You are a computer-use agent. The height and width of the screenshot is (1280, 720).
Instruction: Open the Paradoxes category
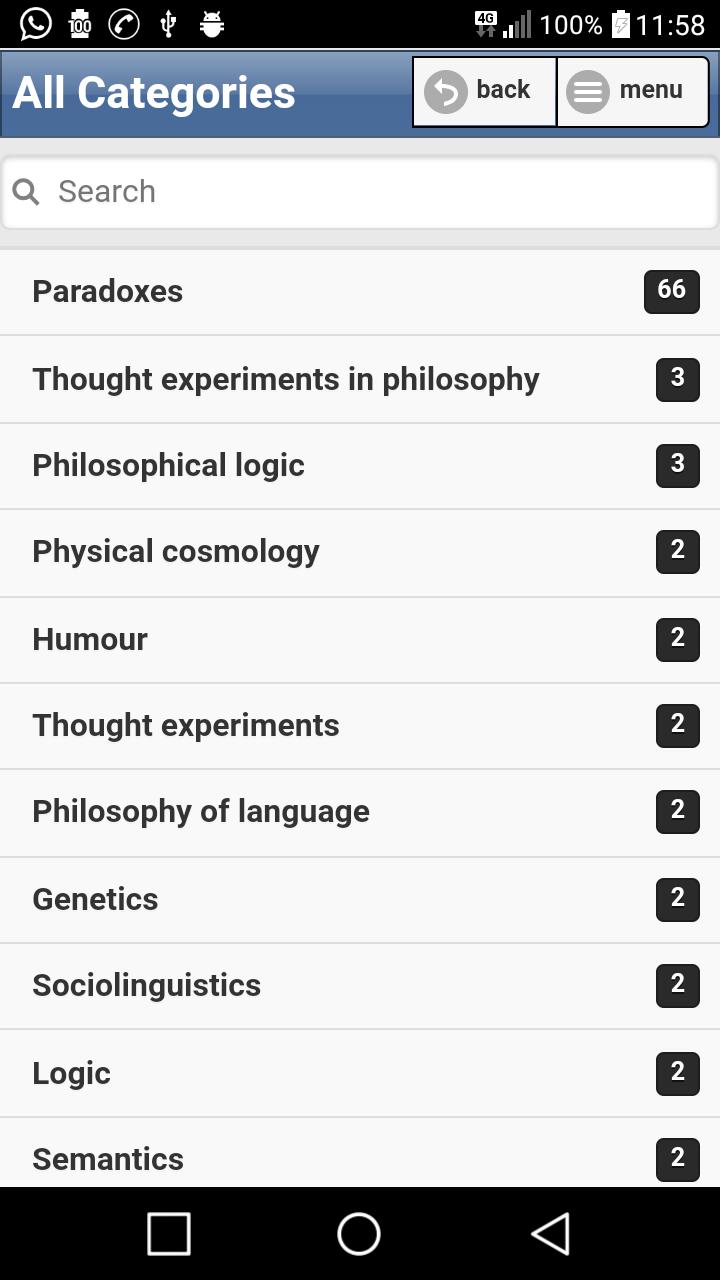tap(360, 292)
